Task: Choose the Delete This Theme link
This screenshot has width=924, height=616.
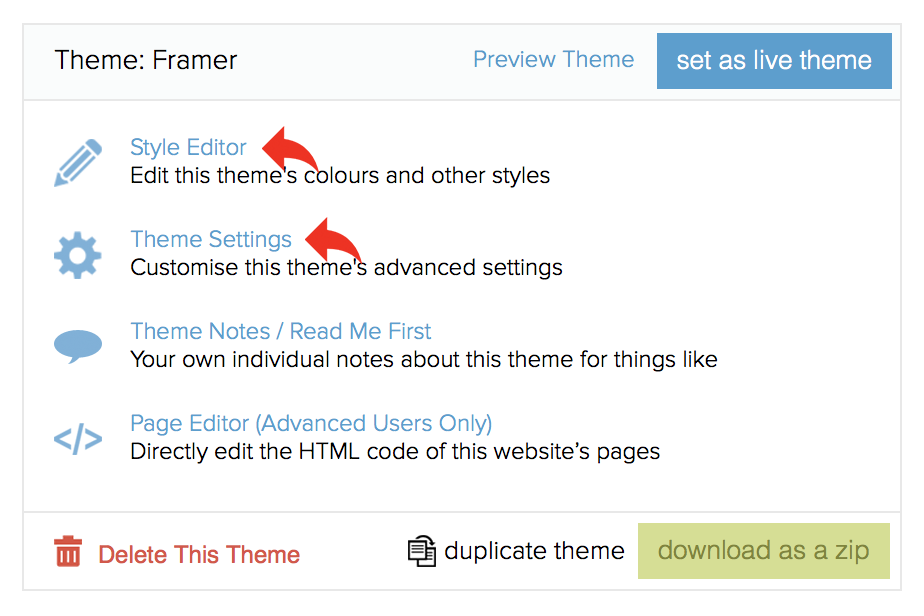Action: pos(199,555)
